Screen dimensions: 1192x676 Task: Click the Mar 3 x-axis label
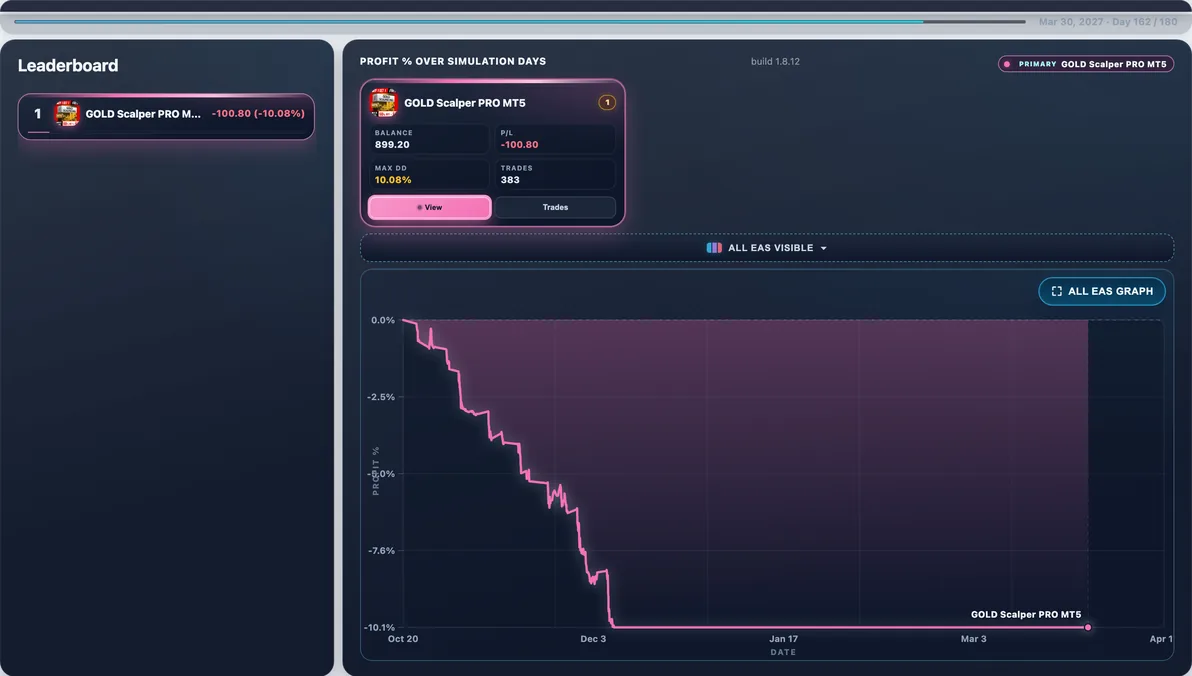(x=973, y=639)
